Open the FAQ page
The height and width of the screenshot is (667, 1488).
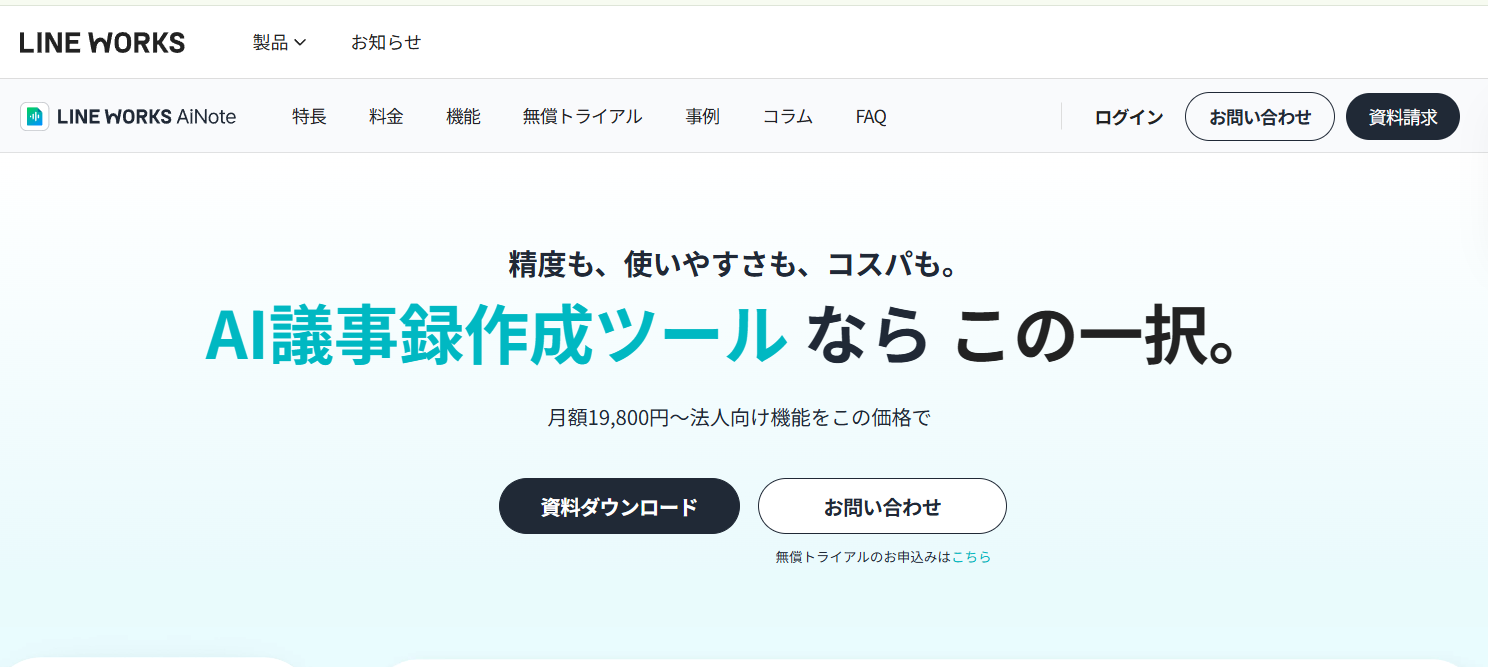coord(871,117)
